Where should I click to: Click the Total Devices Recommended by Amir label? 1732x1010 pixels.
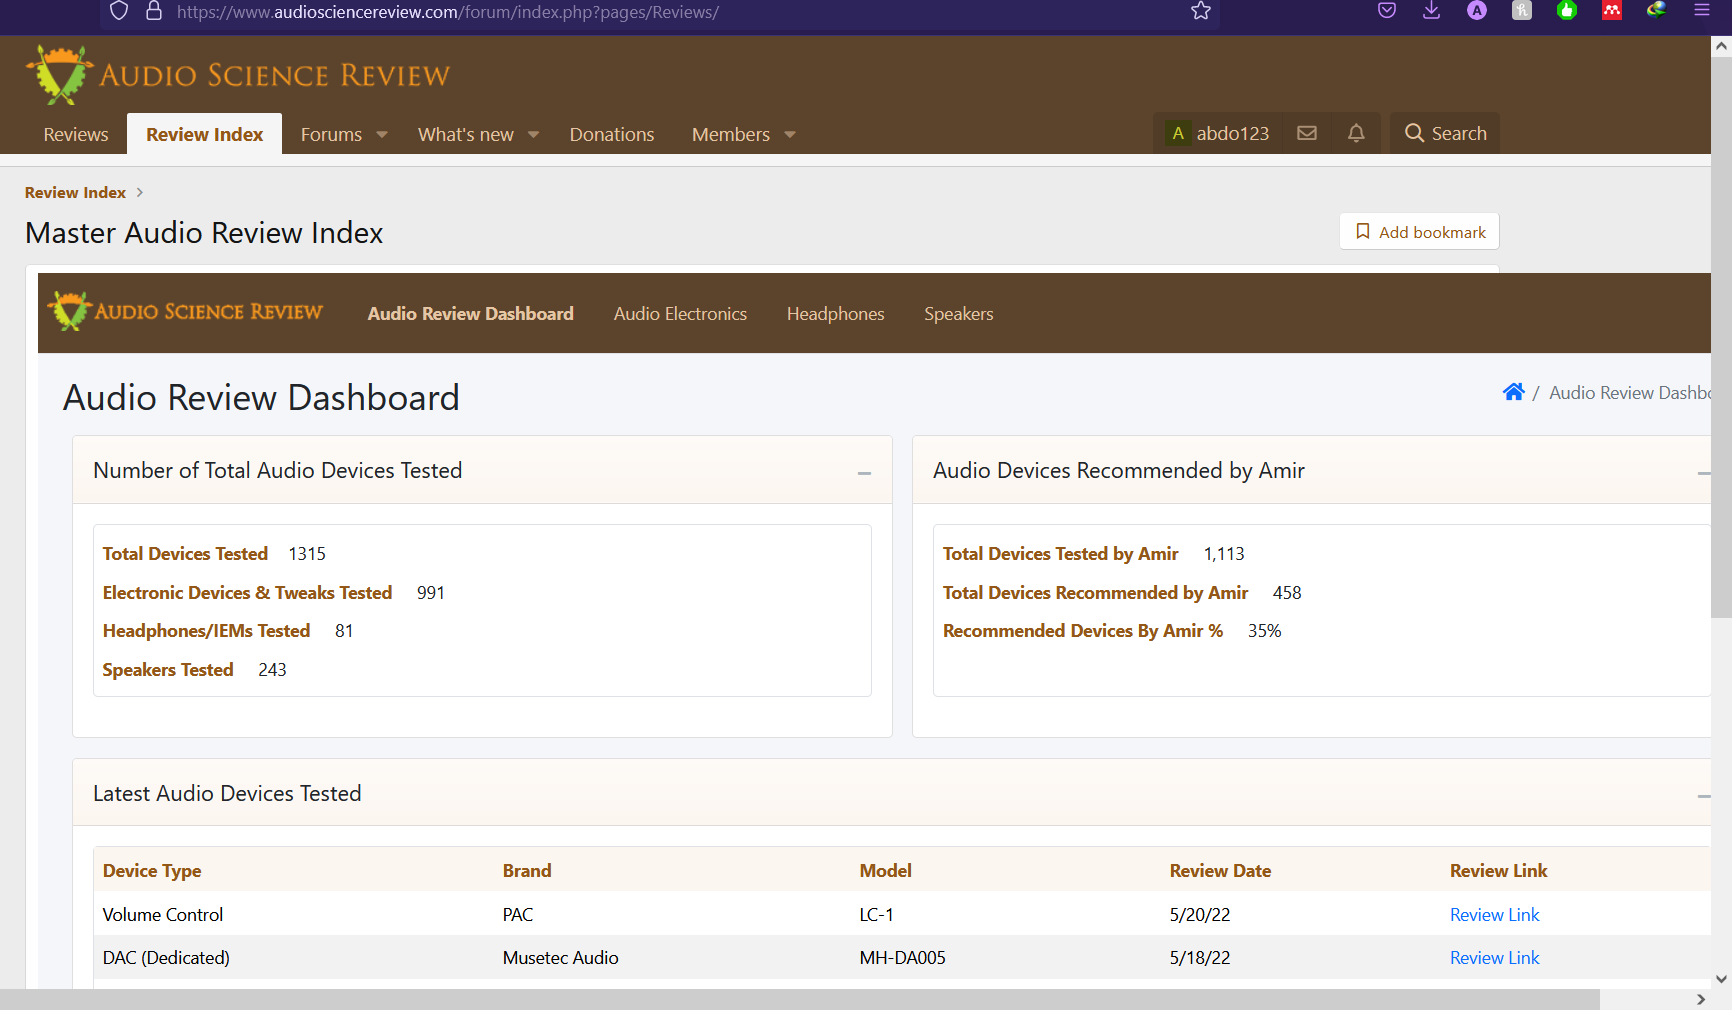click(1095, 592)
